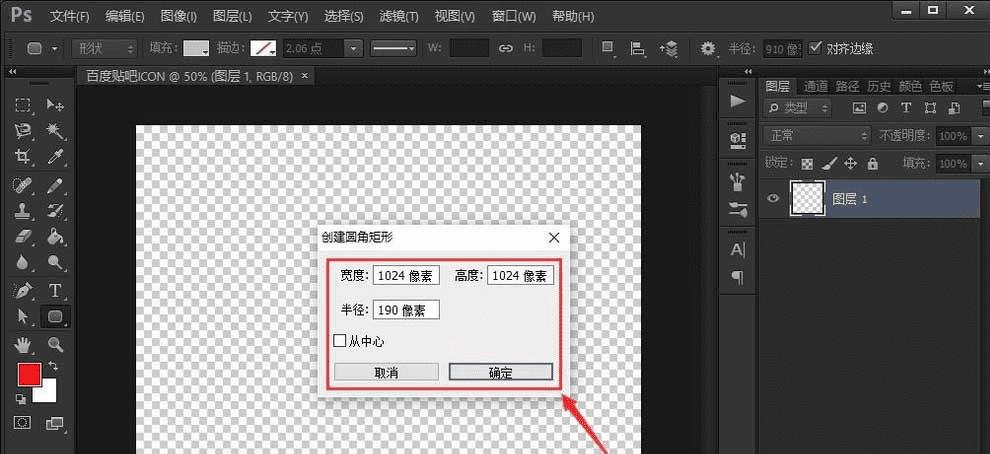This screenshot has height=454, width=990.
Task: Select the Eraser tool
Action: 23,236
